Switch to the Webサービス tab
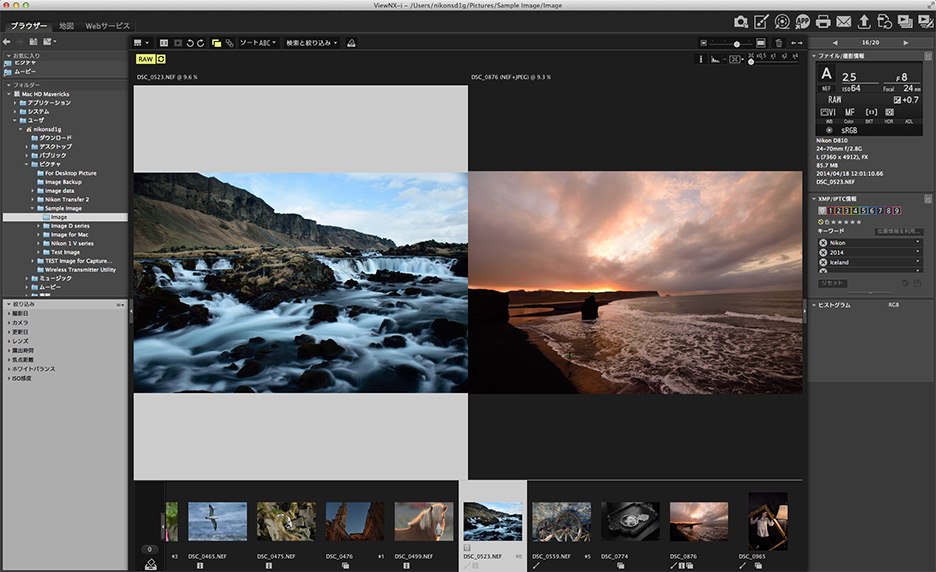 tap(107, 25)
